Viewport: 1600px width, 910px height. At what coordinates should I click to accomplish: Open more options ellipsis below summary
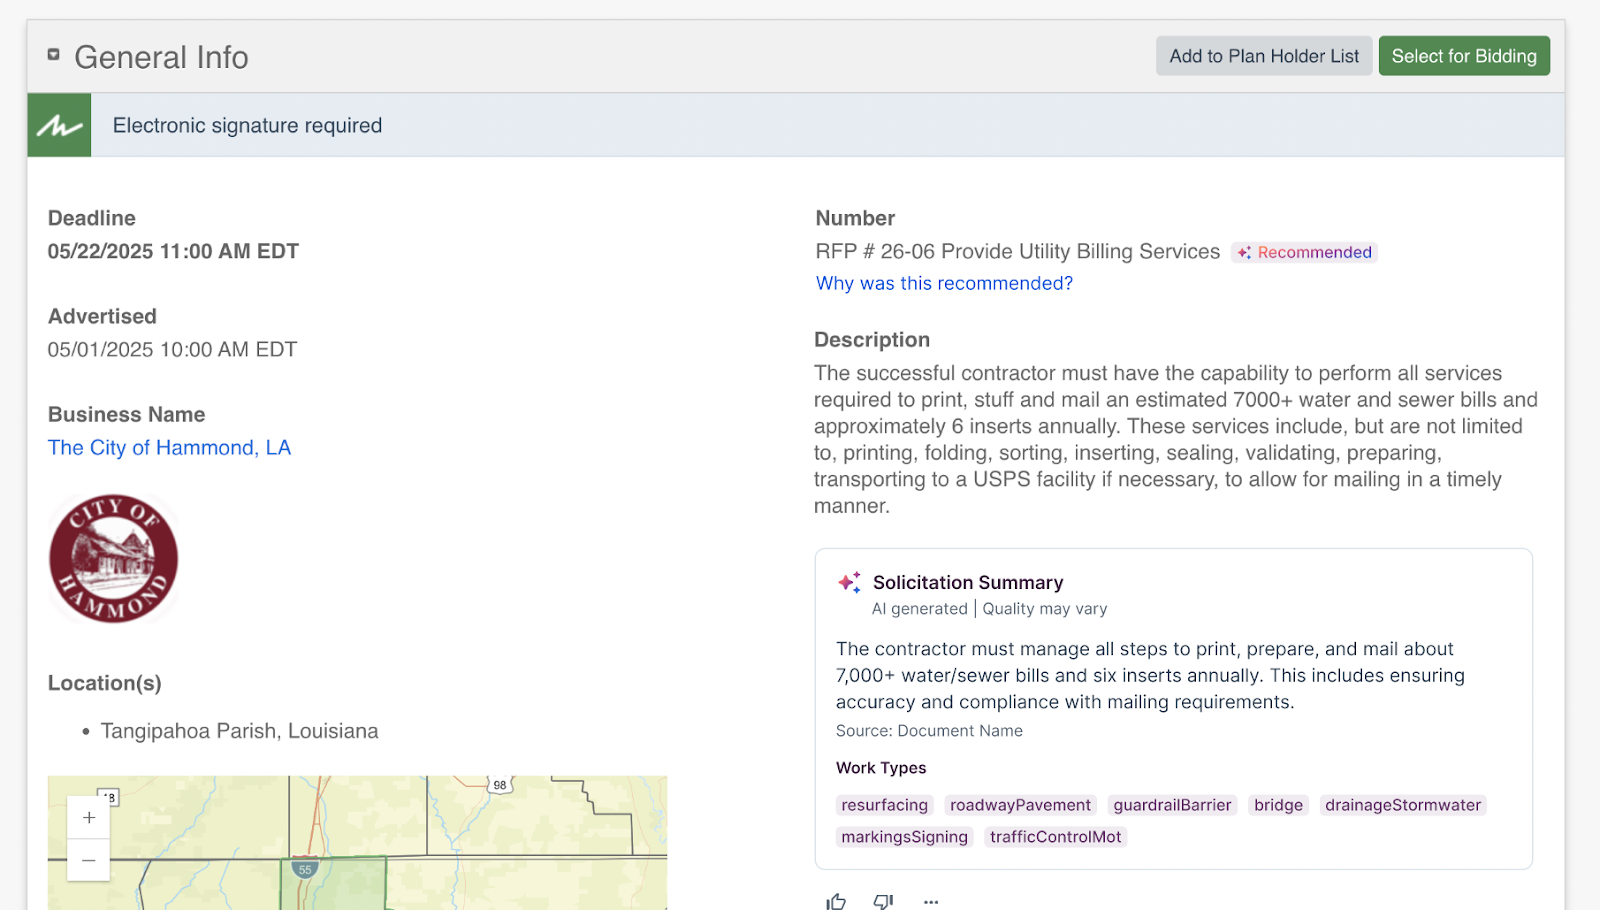point(931,901)
